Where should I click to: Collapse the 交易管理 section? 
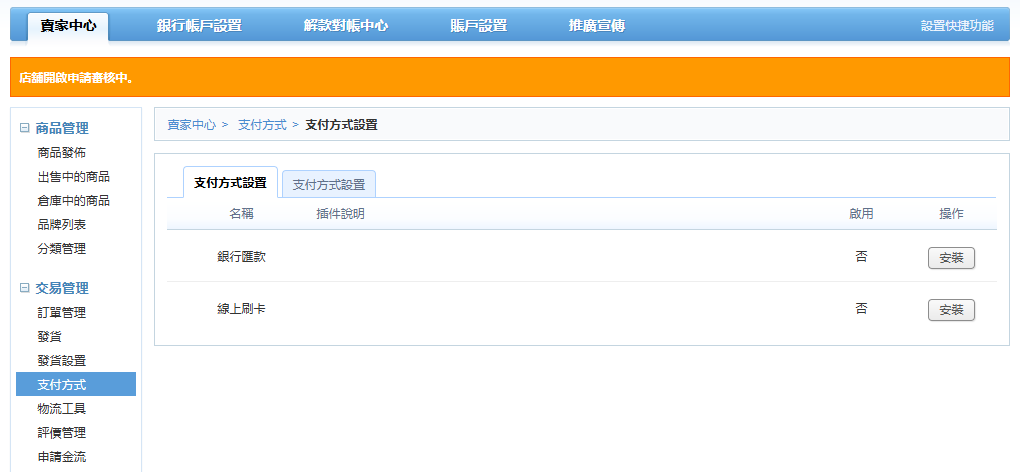(25, 288)
